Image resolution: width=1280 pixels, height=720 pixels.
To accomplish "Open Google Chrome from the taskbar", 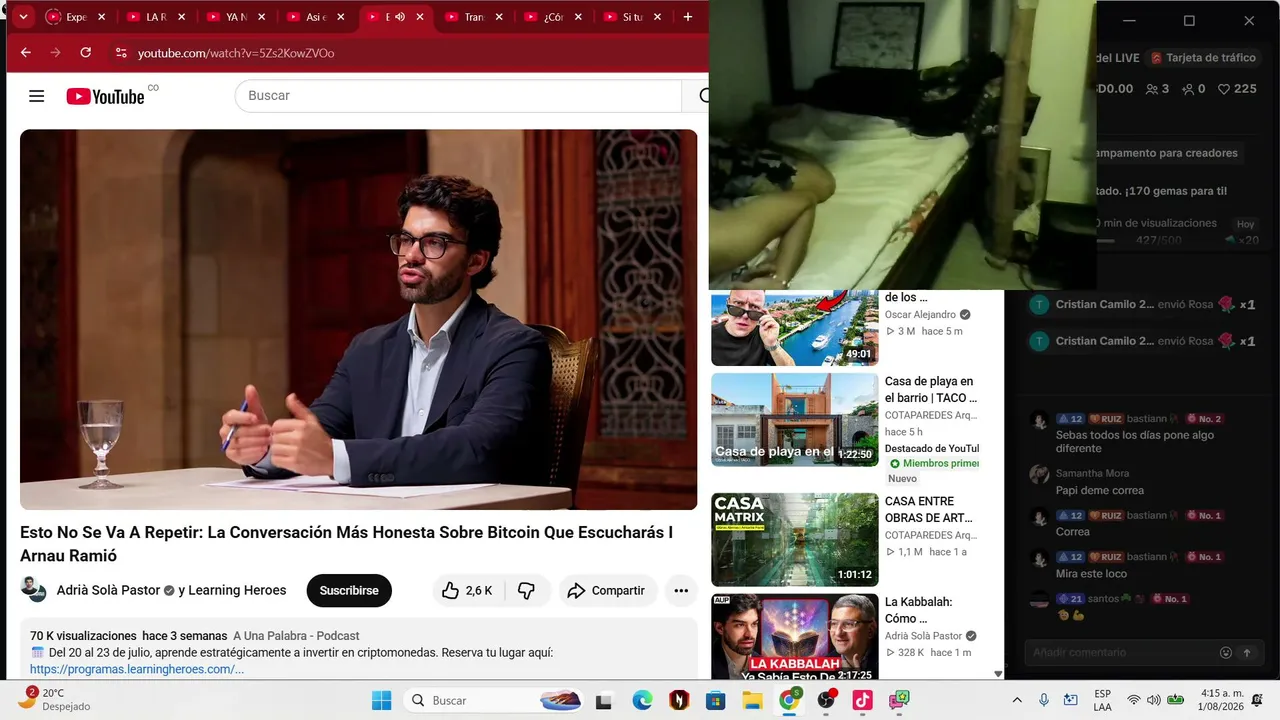I will click(789, 701).
